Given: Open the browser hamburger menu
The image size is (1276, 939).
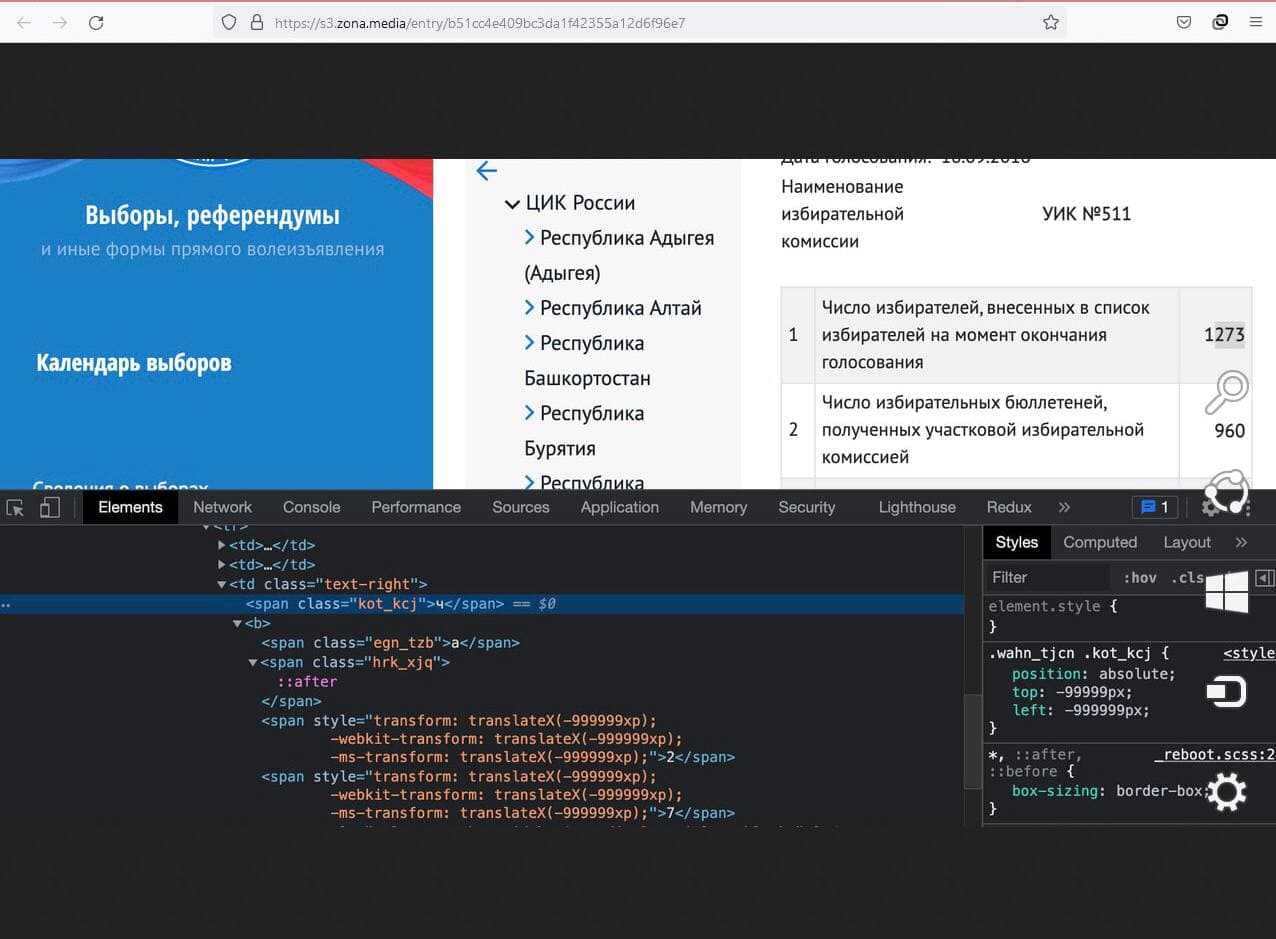Looking at the screenshot, I should (x=1256, y=22).
